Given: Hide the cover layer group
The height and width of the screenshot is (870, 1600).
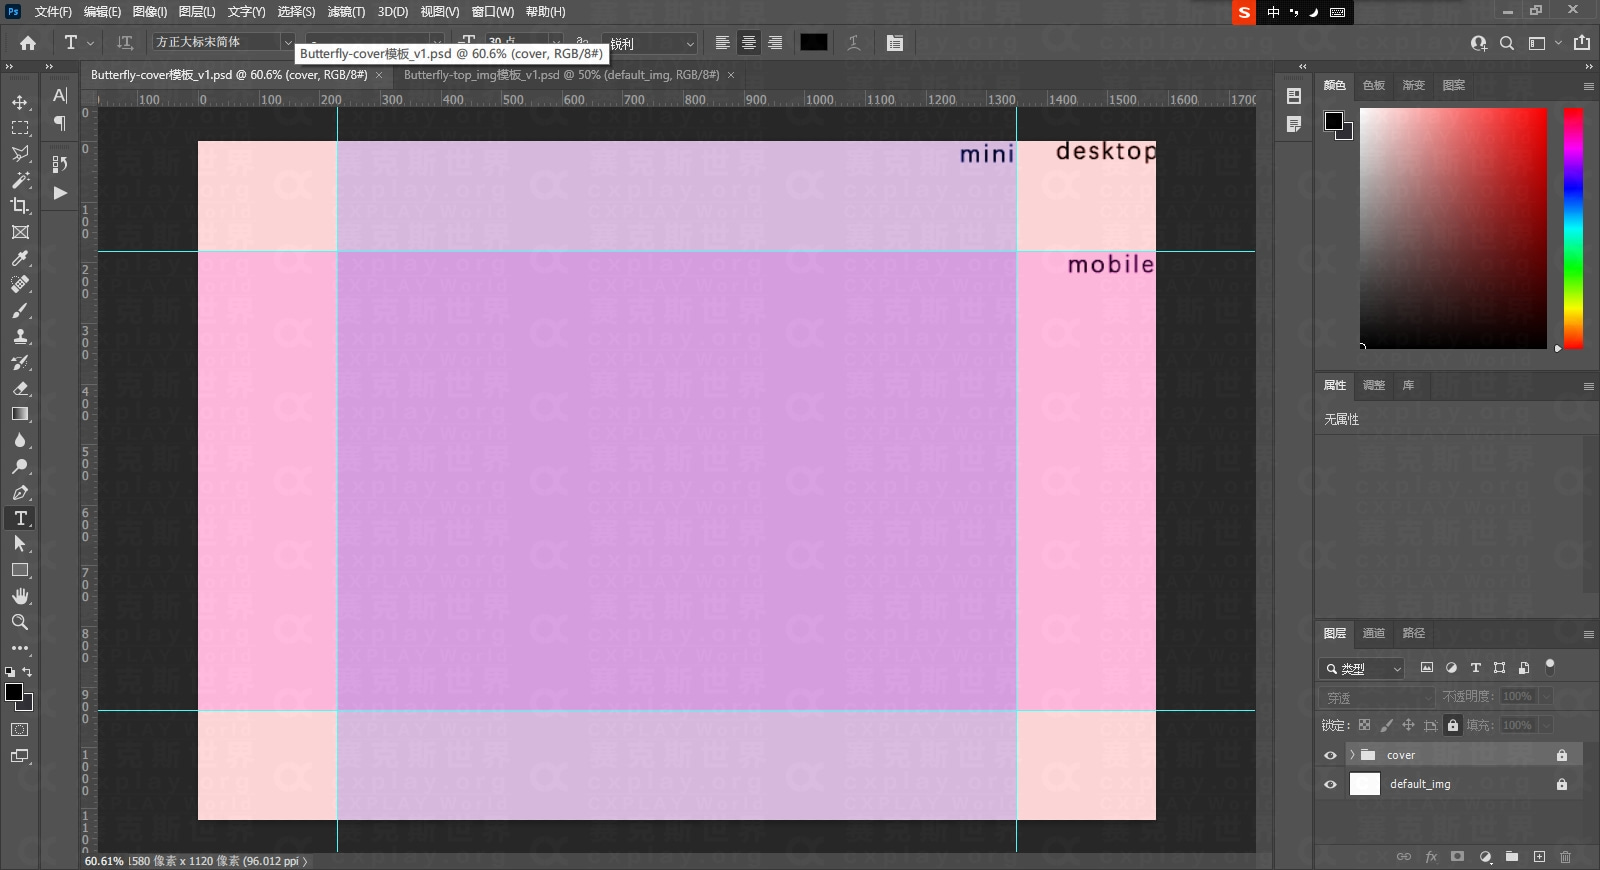Looking at the screenshot, I should [x=1330, y=755].
